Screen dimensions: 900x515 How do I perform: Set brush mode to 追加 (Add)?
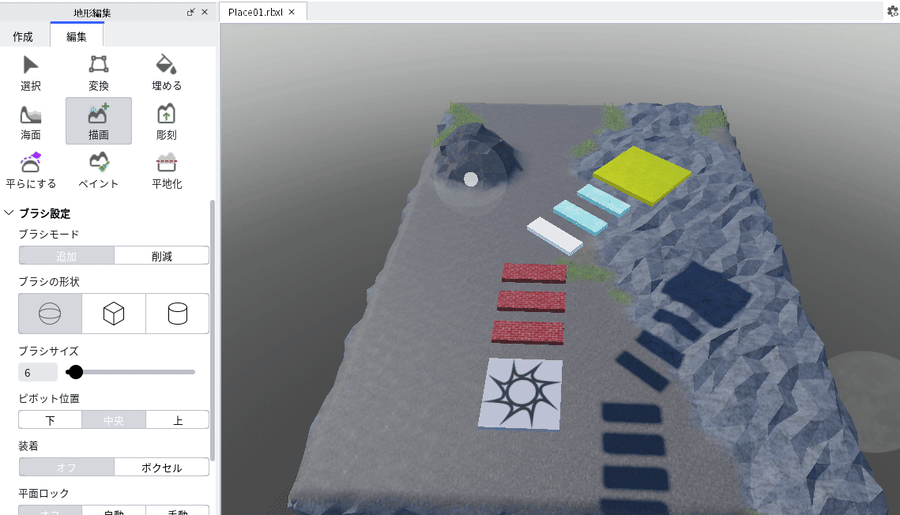pyautogui.click(x=67, y=256)
